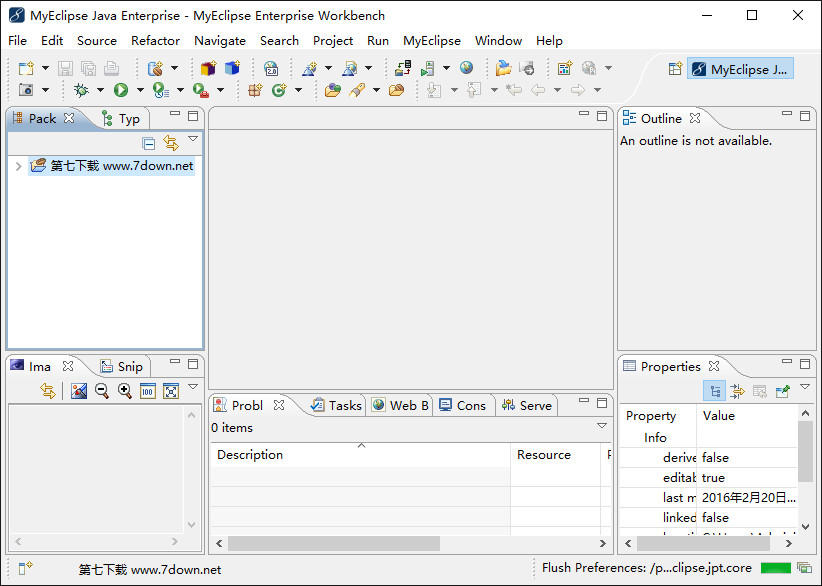Open the dropdown arrow beside New button
The image size is (822, 586).
pos(45,69)
